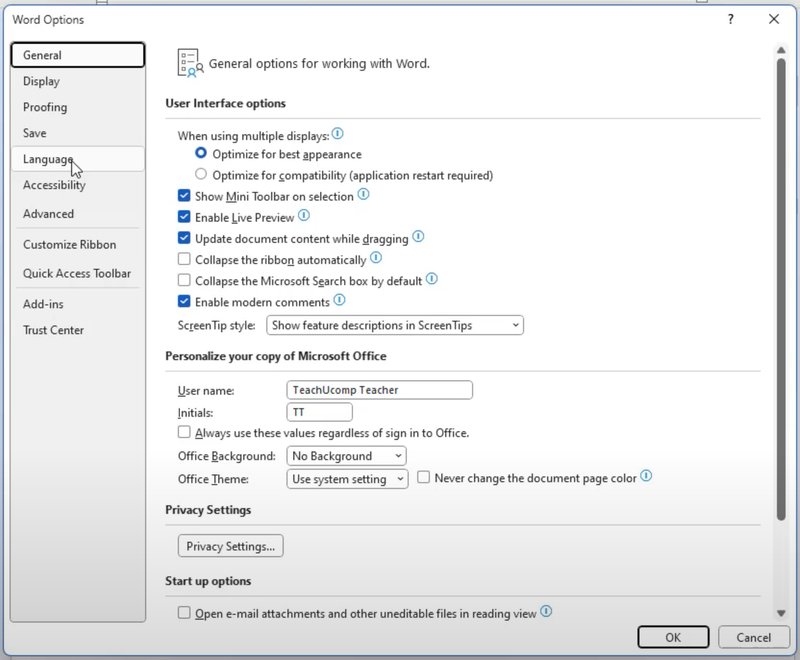Viewport: 800px width, 660px height.
Task: Click info icon next to Microsoft Search option
Action: coord(432,280)
